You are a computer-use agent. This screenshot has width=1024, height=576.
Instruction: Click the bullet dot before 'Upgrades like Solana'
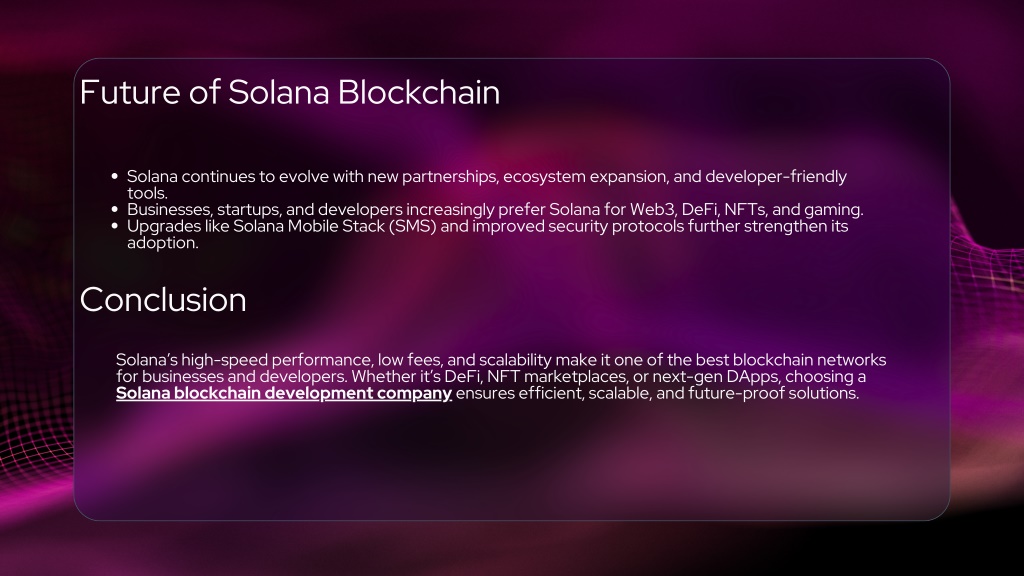(x=115, y=226)
